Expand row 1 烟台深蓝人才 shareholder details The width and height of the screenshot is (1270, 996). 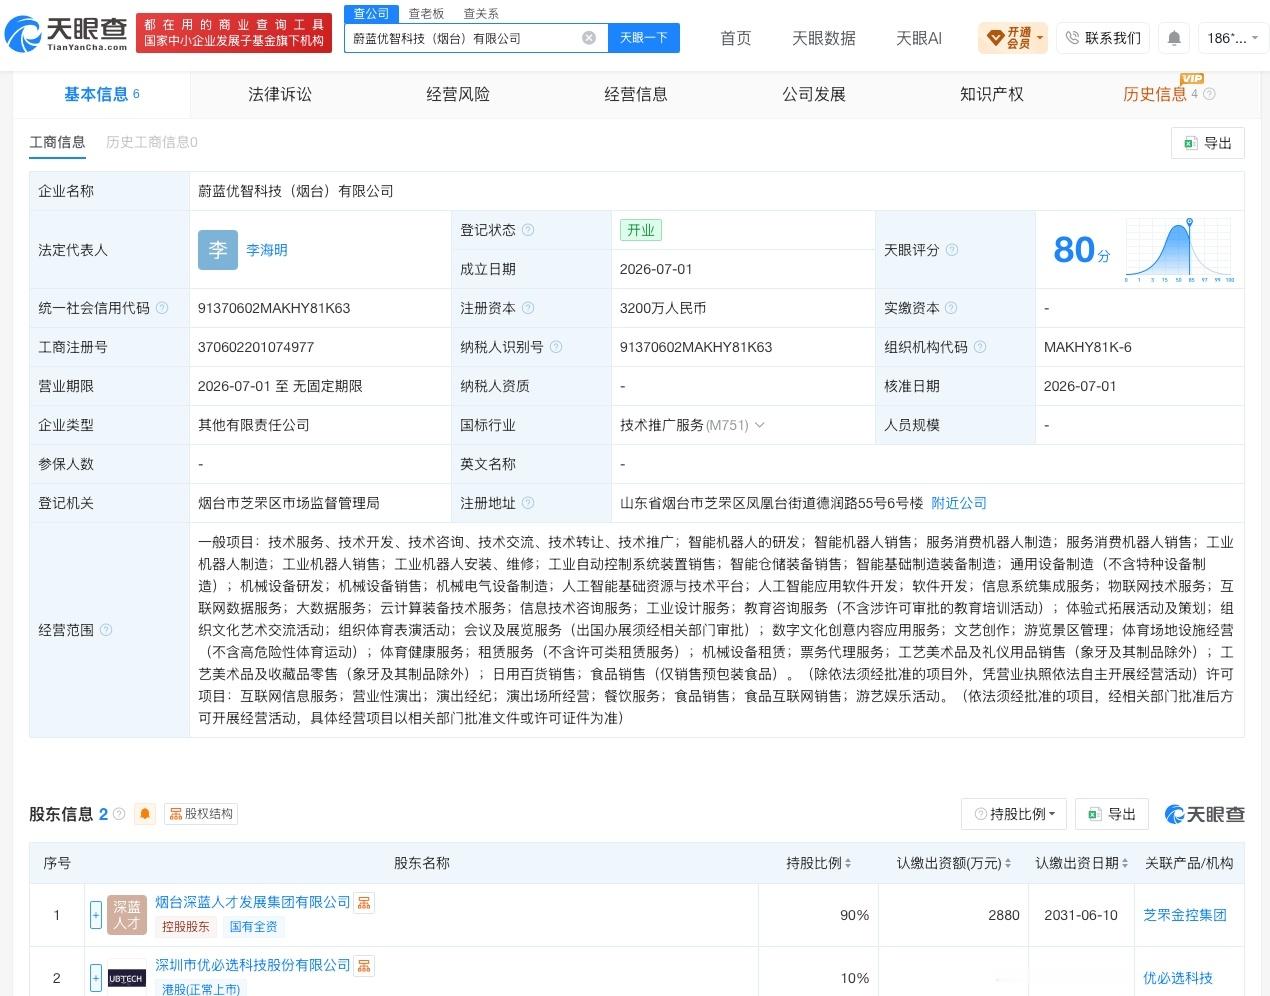pos(96,915)
